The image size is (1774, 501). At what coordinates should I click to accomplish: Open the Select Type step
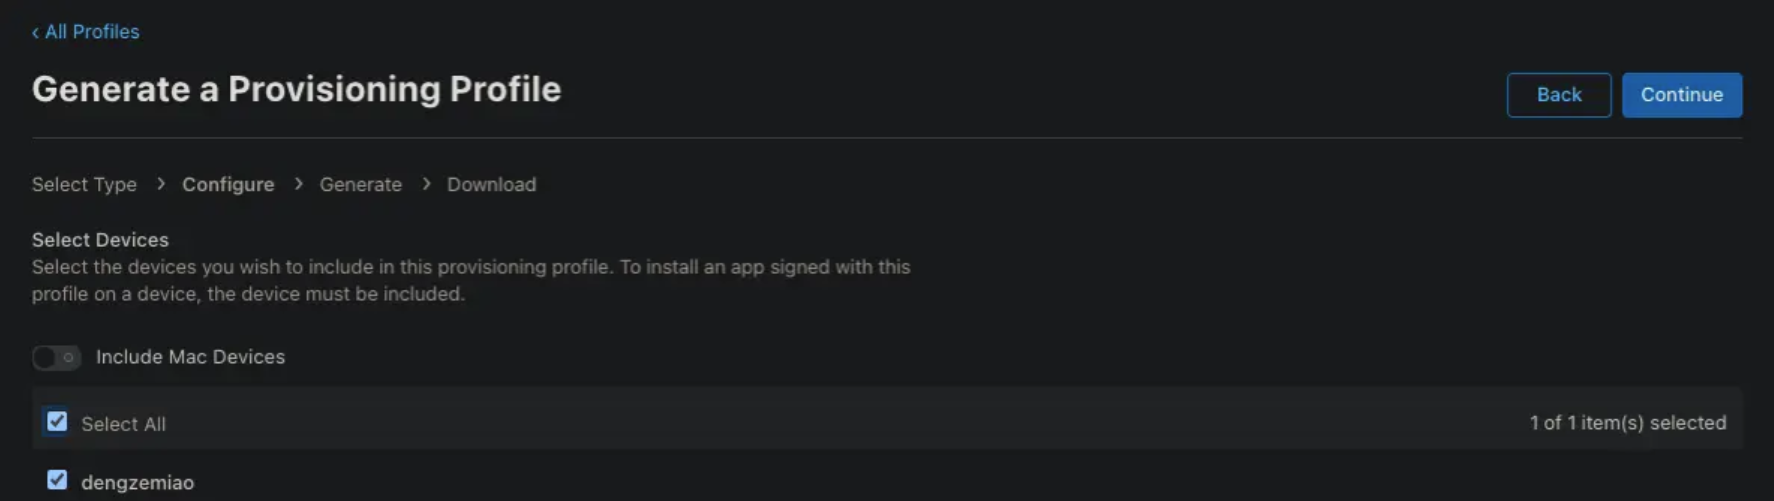coord(84,185)
